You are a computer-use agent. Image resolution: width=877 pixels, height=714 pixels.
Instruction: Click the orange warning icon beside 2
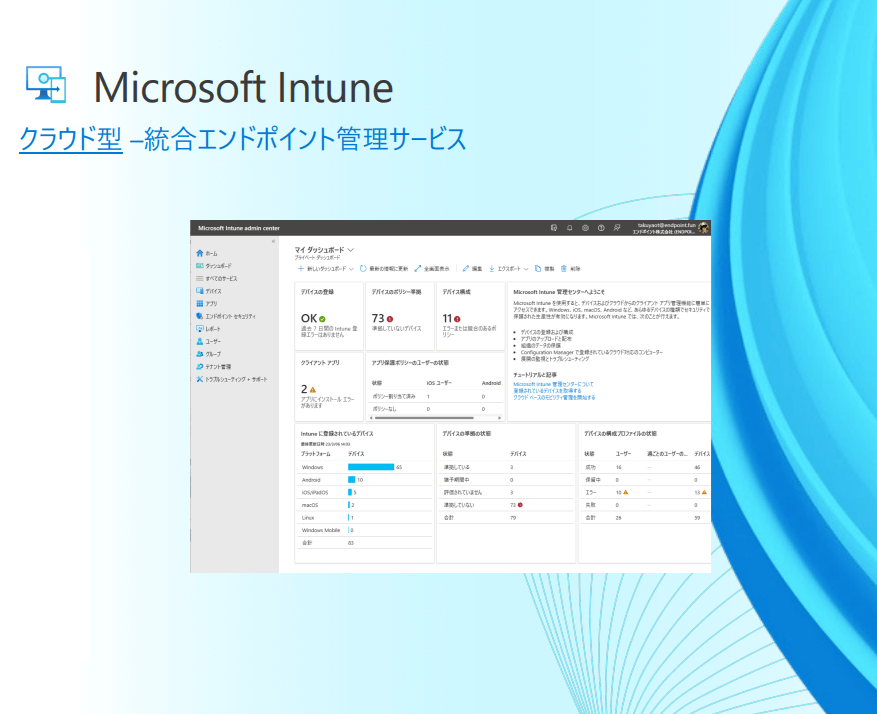(313, 390)
